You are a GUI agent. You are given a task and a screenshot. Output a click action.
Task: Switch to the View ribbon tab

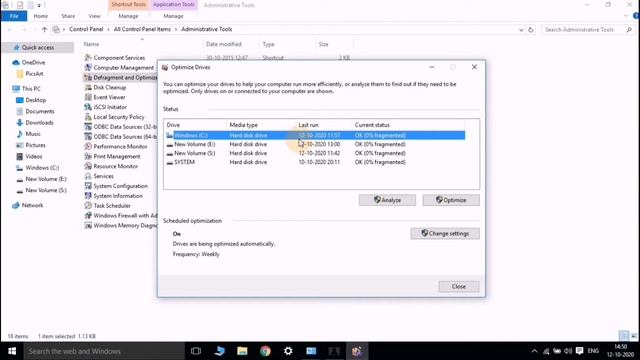tap(94, 16)
